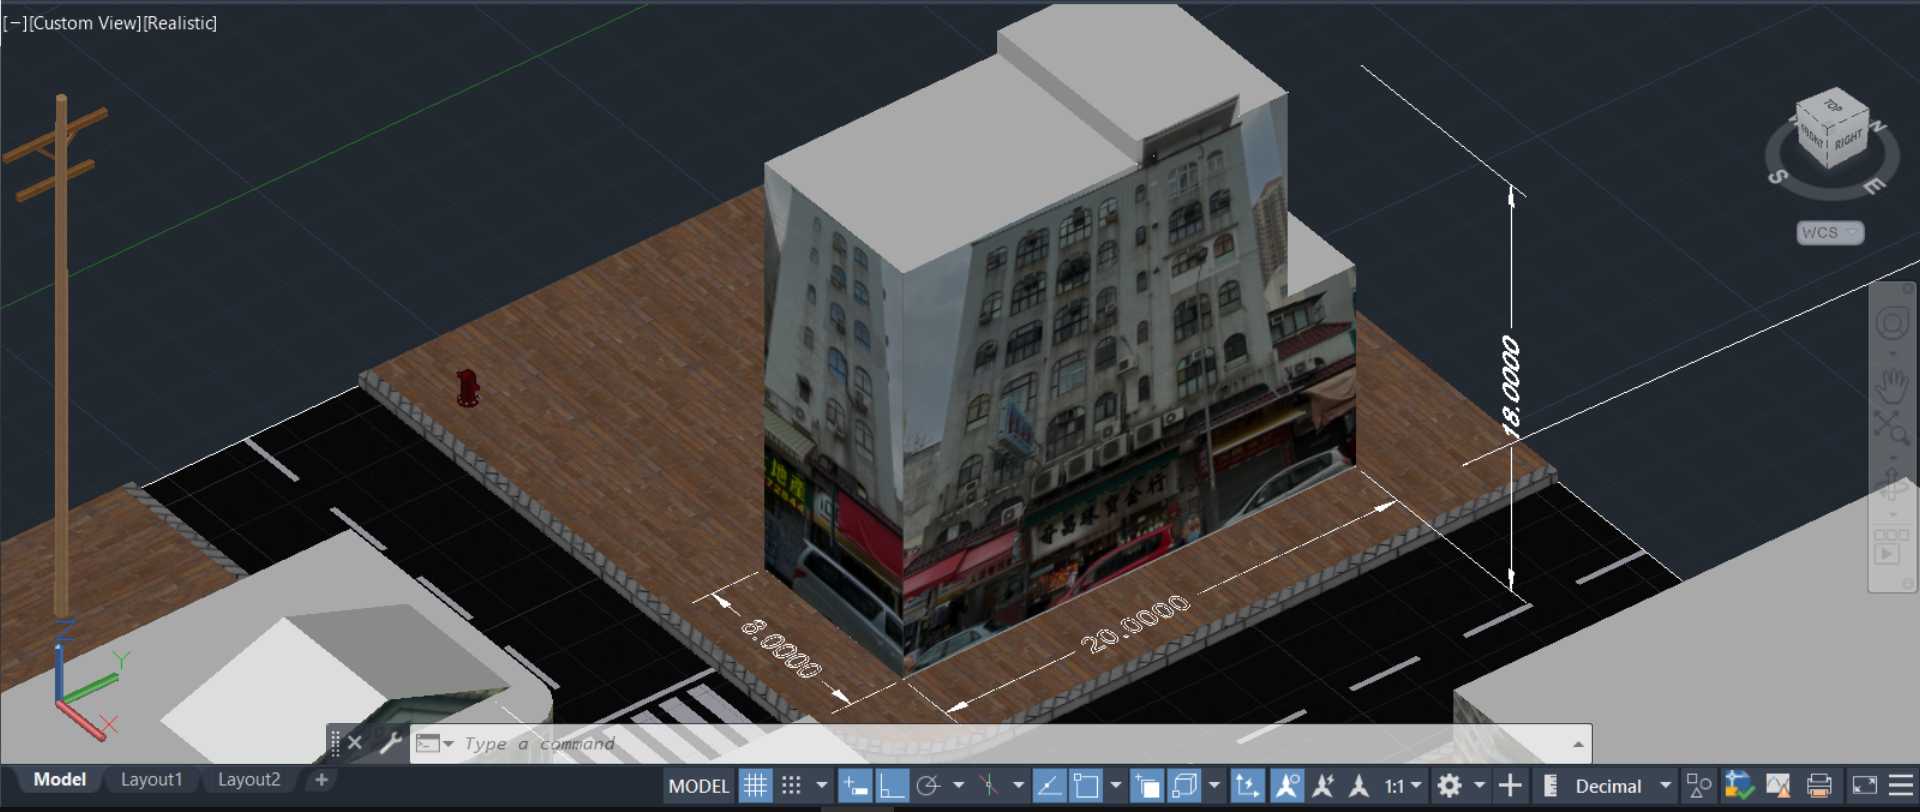Image resolution: width=1920 pixels, height=812 pixels.
Task: Click FRONT face of the ViewCube
Action: tap(1813, 135)
